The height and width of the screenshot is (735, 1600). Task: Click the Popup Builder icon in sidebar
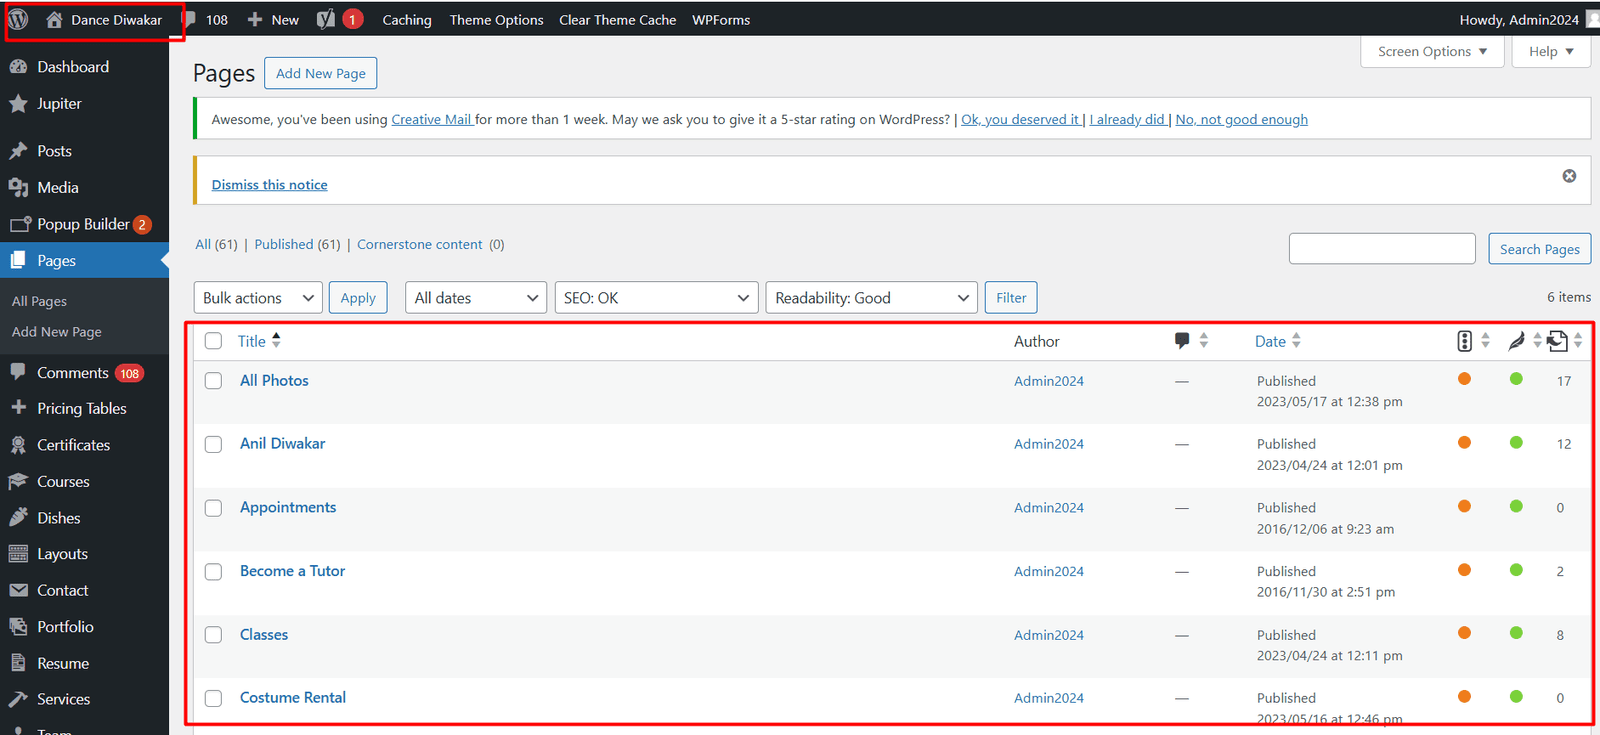20,224
